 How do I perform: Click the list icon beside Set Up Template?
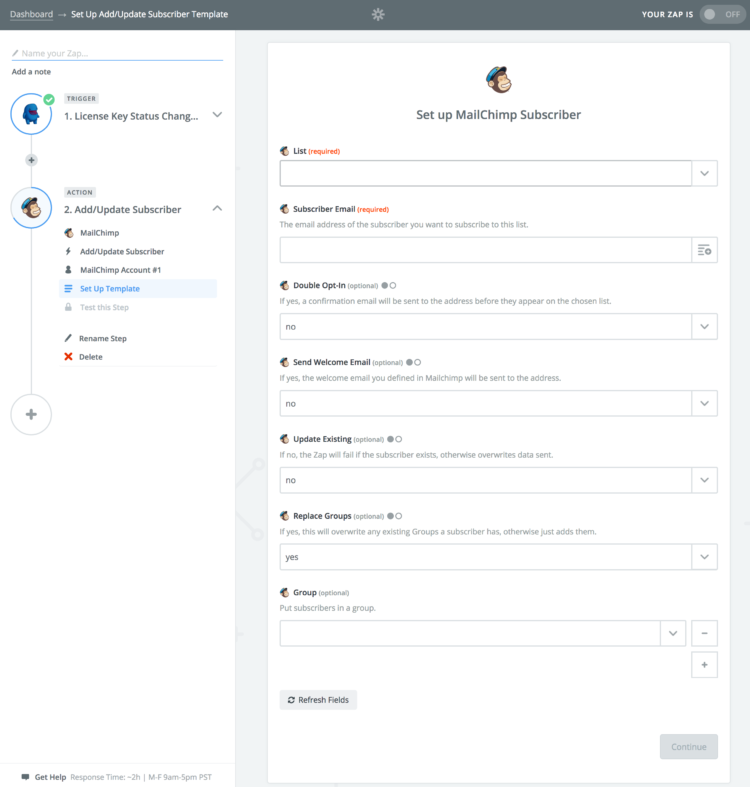68,288
